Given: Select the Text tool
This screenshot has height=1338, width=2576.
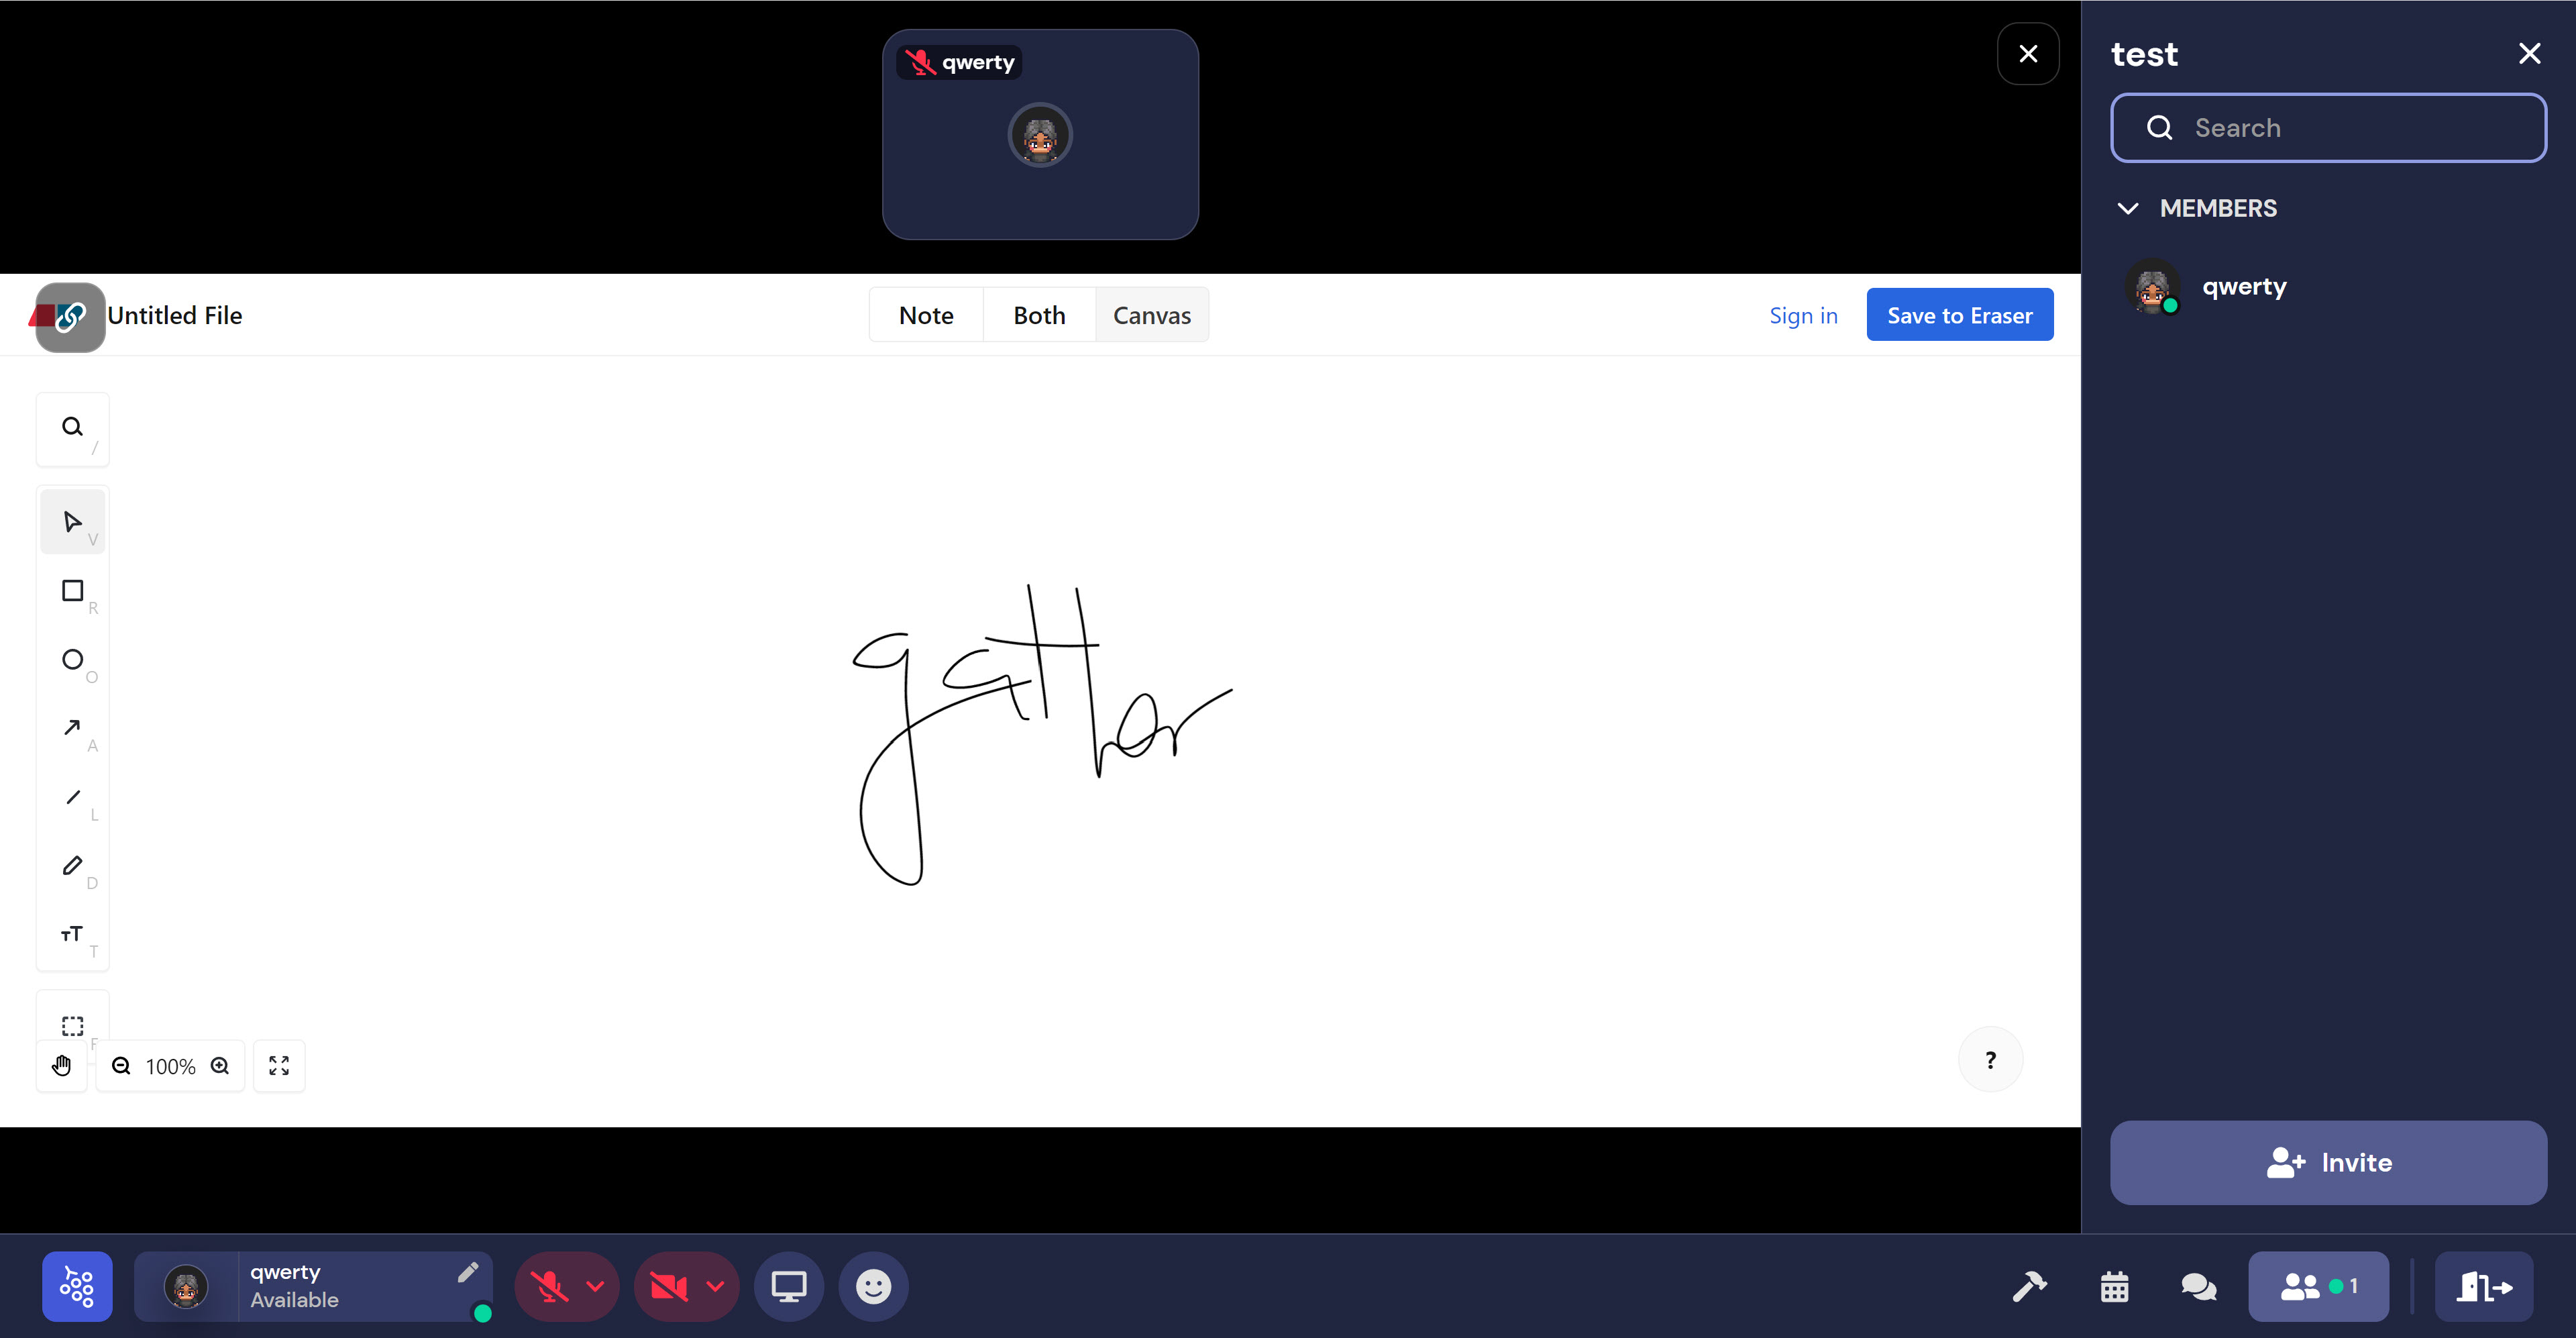Looking at the screenshot, I should tap(72, 934).
